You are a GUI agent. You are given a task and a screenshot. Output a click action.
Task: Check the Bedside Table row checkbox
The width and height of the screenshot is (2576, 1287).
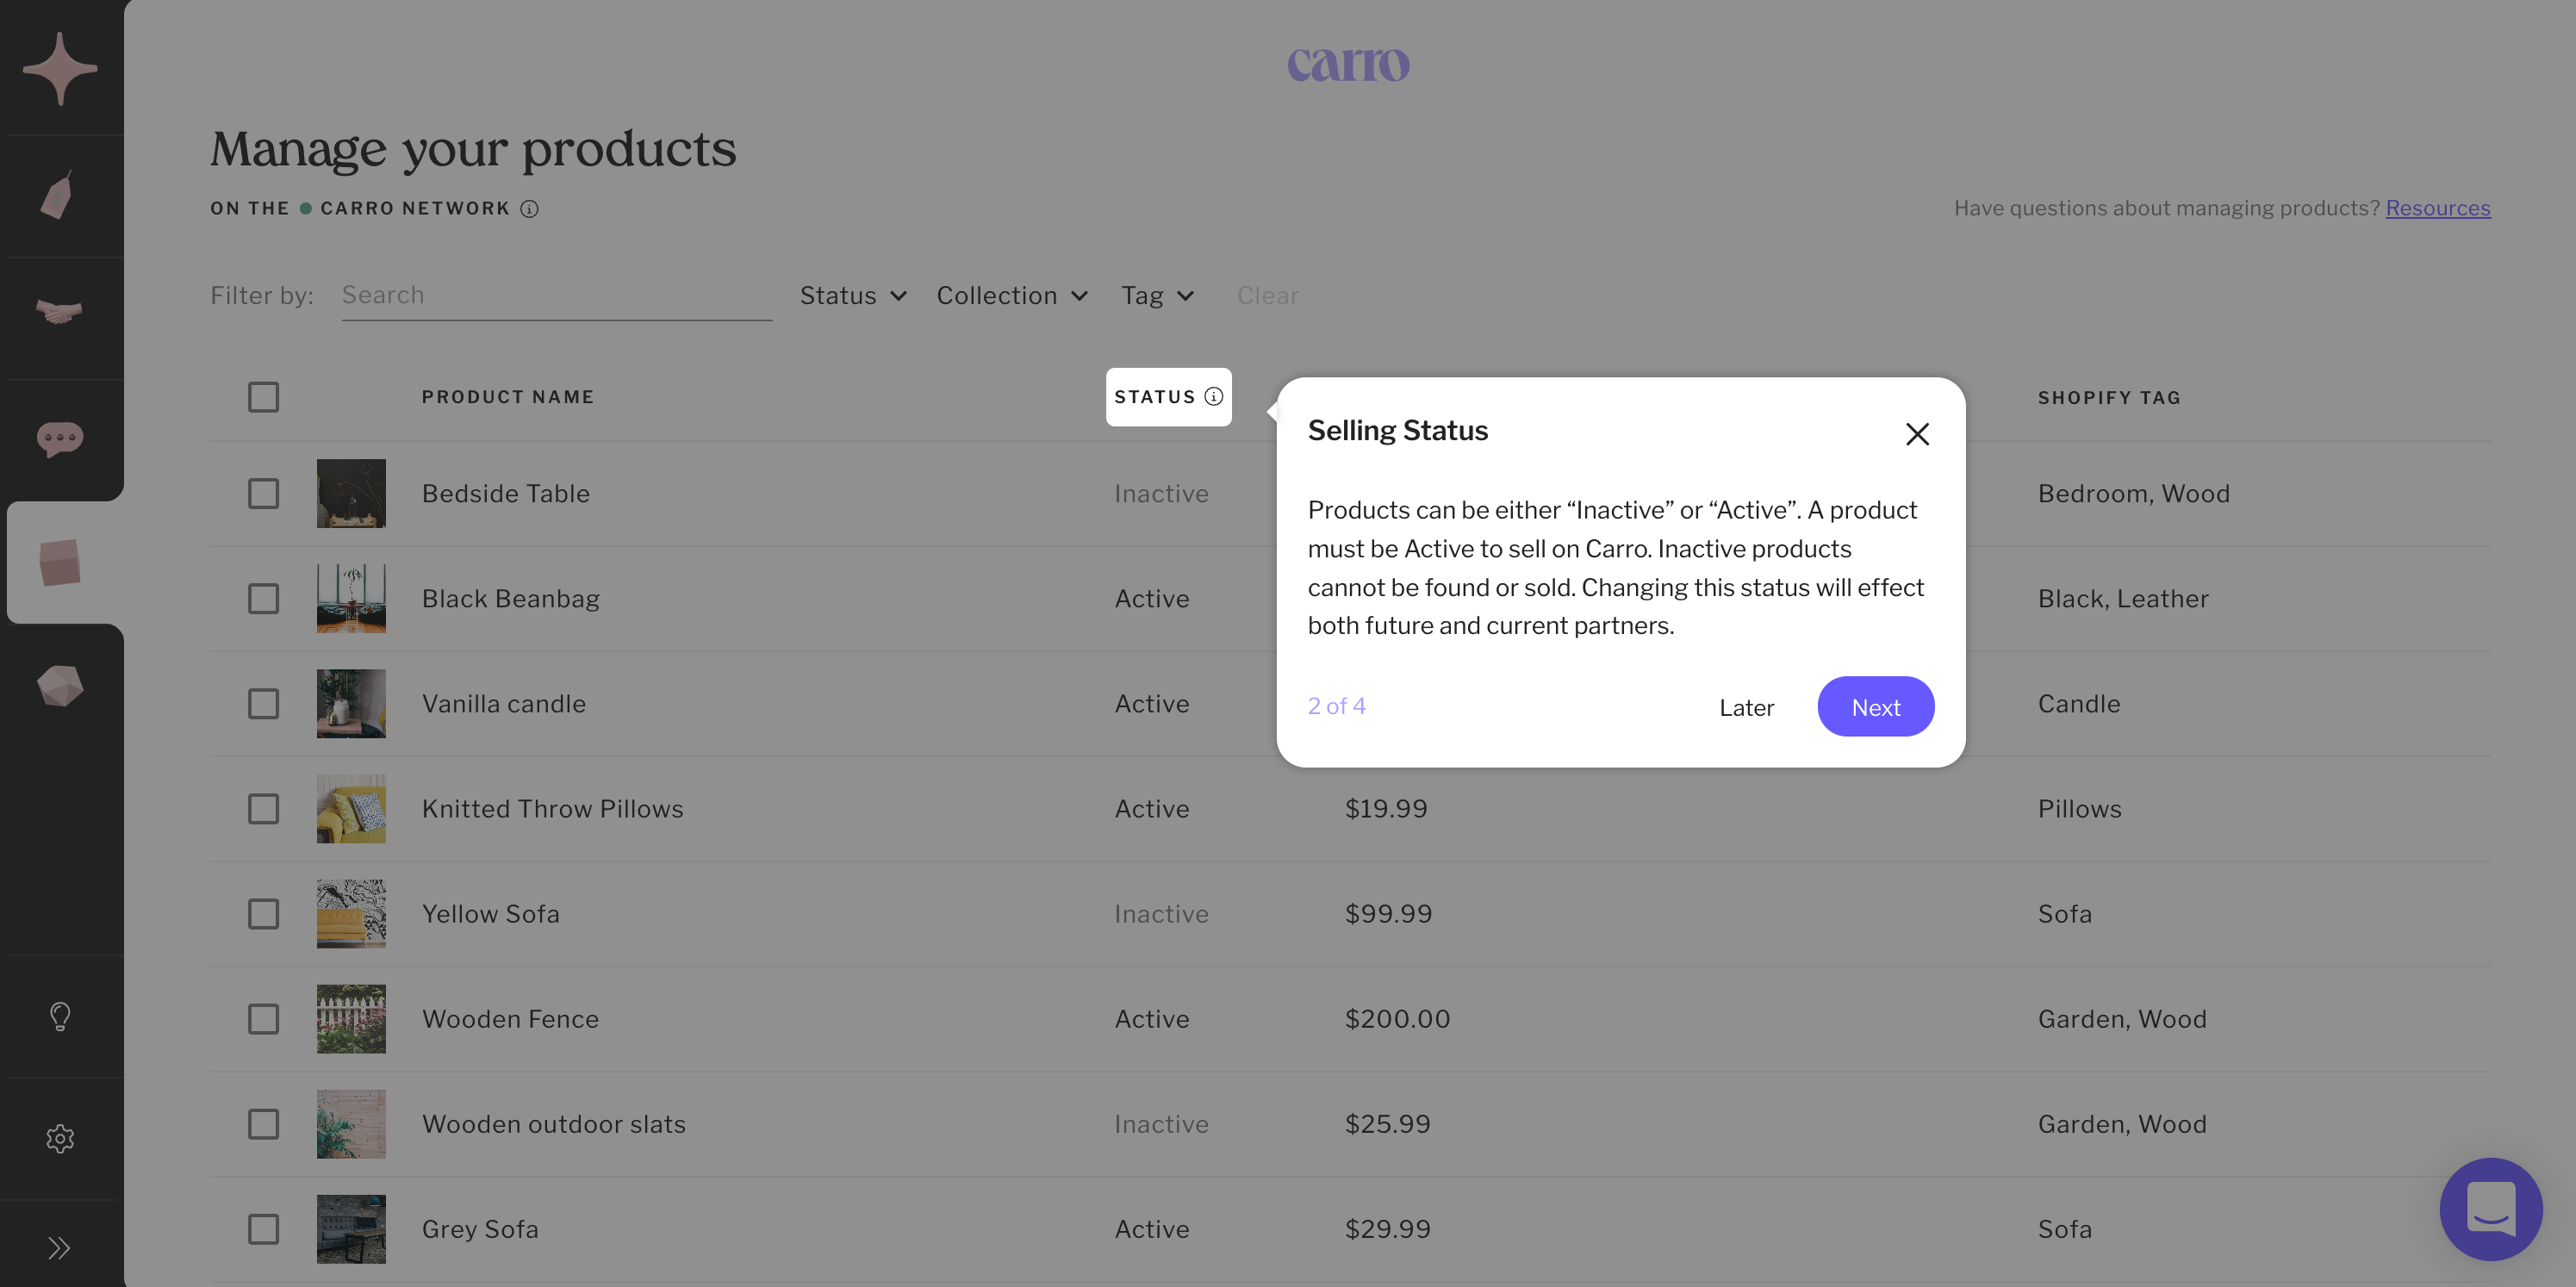pyautogui.click(x=263, y=493)
